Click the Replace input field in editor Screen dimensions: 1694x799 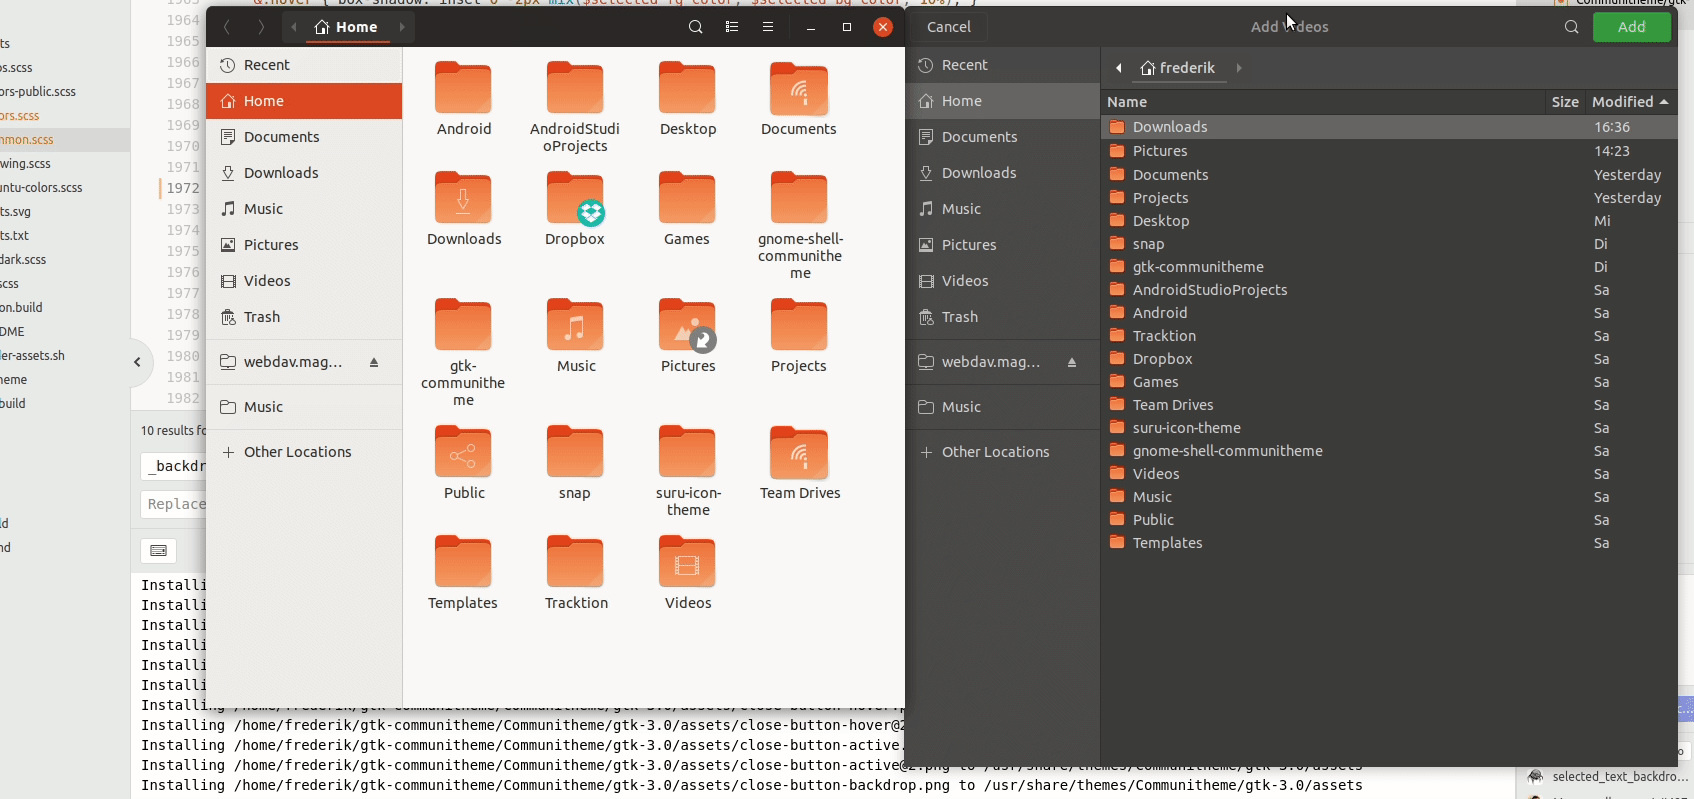[x=174, y=504]
